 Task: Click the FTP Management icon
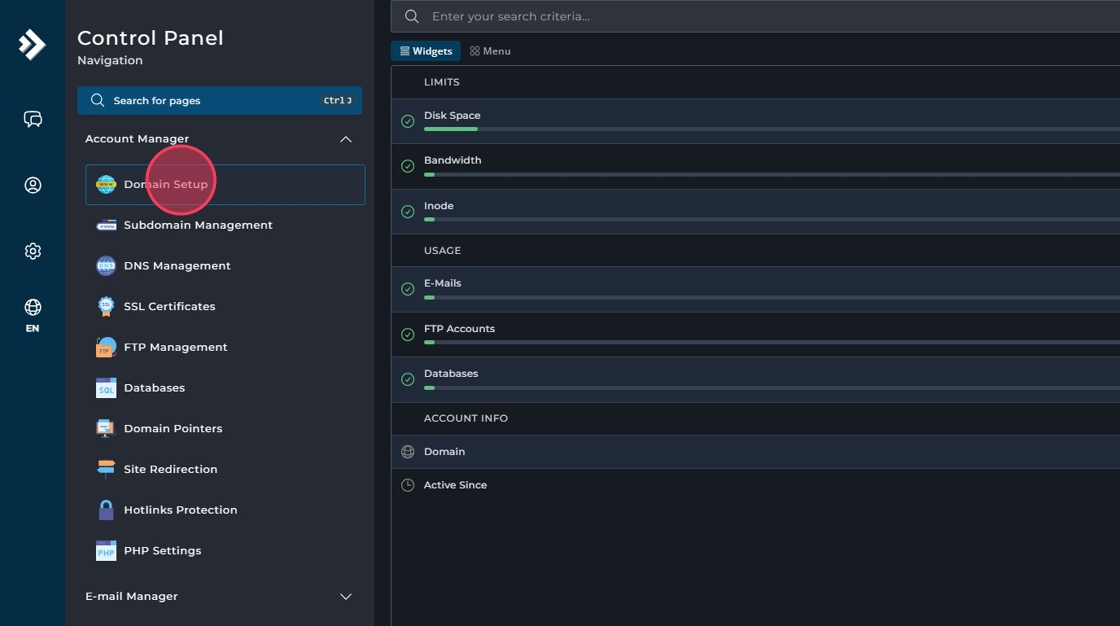point(106,347)
